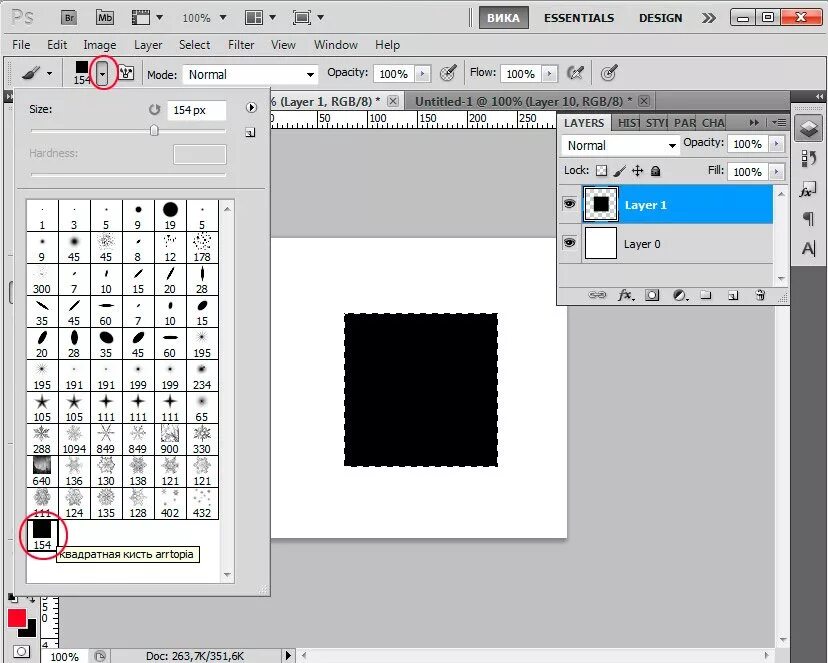This screenshot has height=663, width=828.
Task: Open the zoom level 100% dropdown
Action: (204, 18)
